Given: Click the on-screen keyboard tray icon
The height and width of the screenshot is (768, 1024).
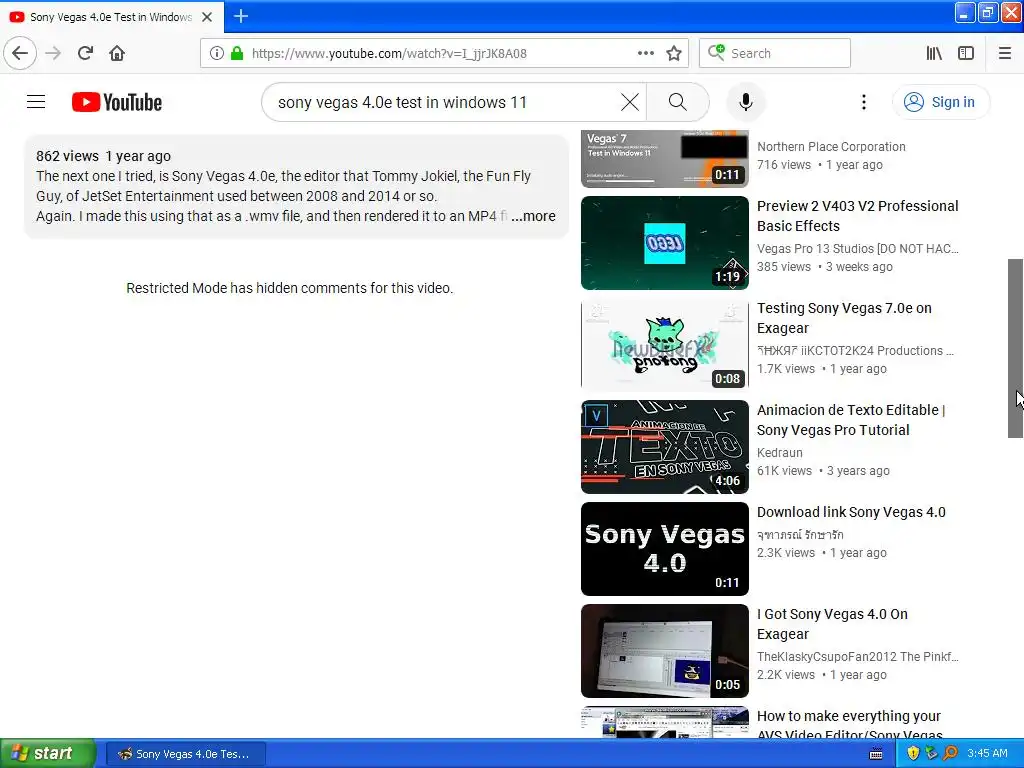Looking at the screenshot, I should pyautogui.click(x=876, y=754).
